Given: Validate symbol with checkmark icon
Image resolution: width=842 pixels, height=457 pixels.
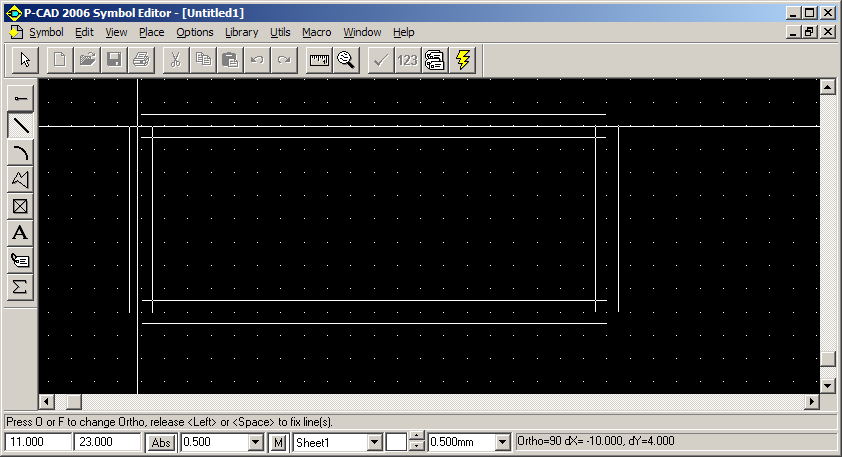Looking at the screenshot, I should [x=380, y=60].
